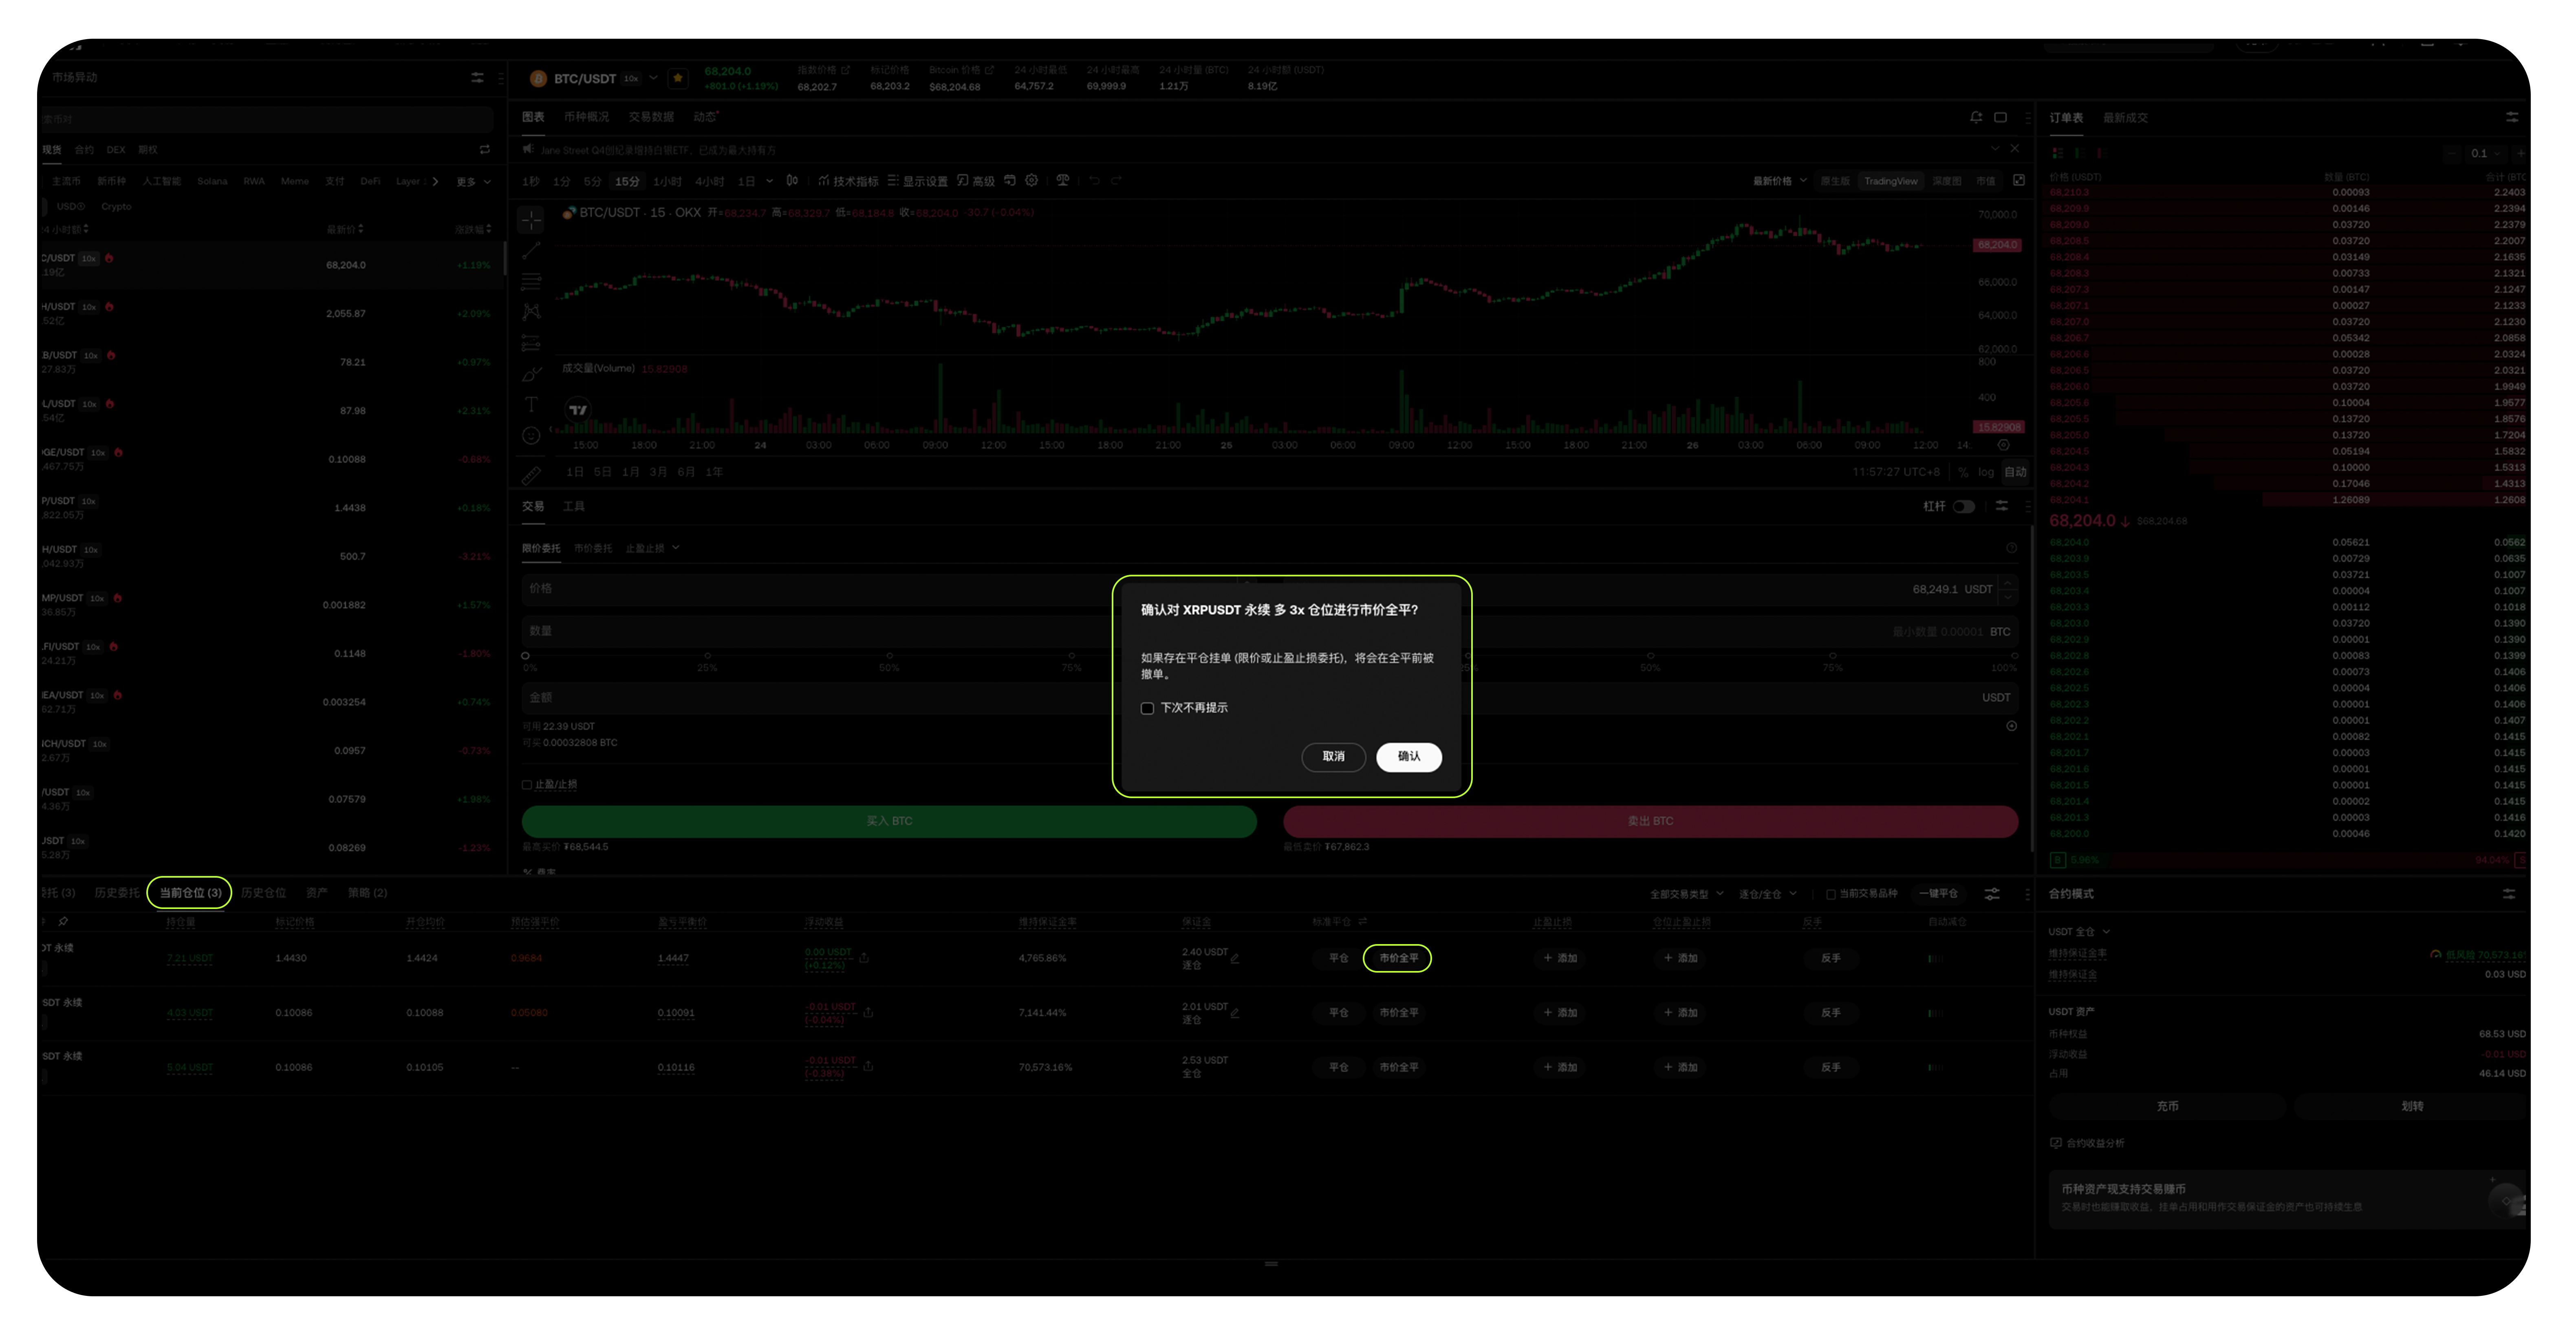Open positions table settings icon
The image size is (2576, 1335).
tap(1992, 894)
